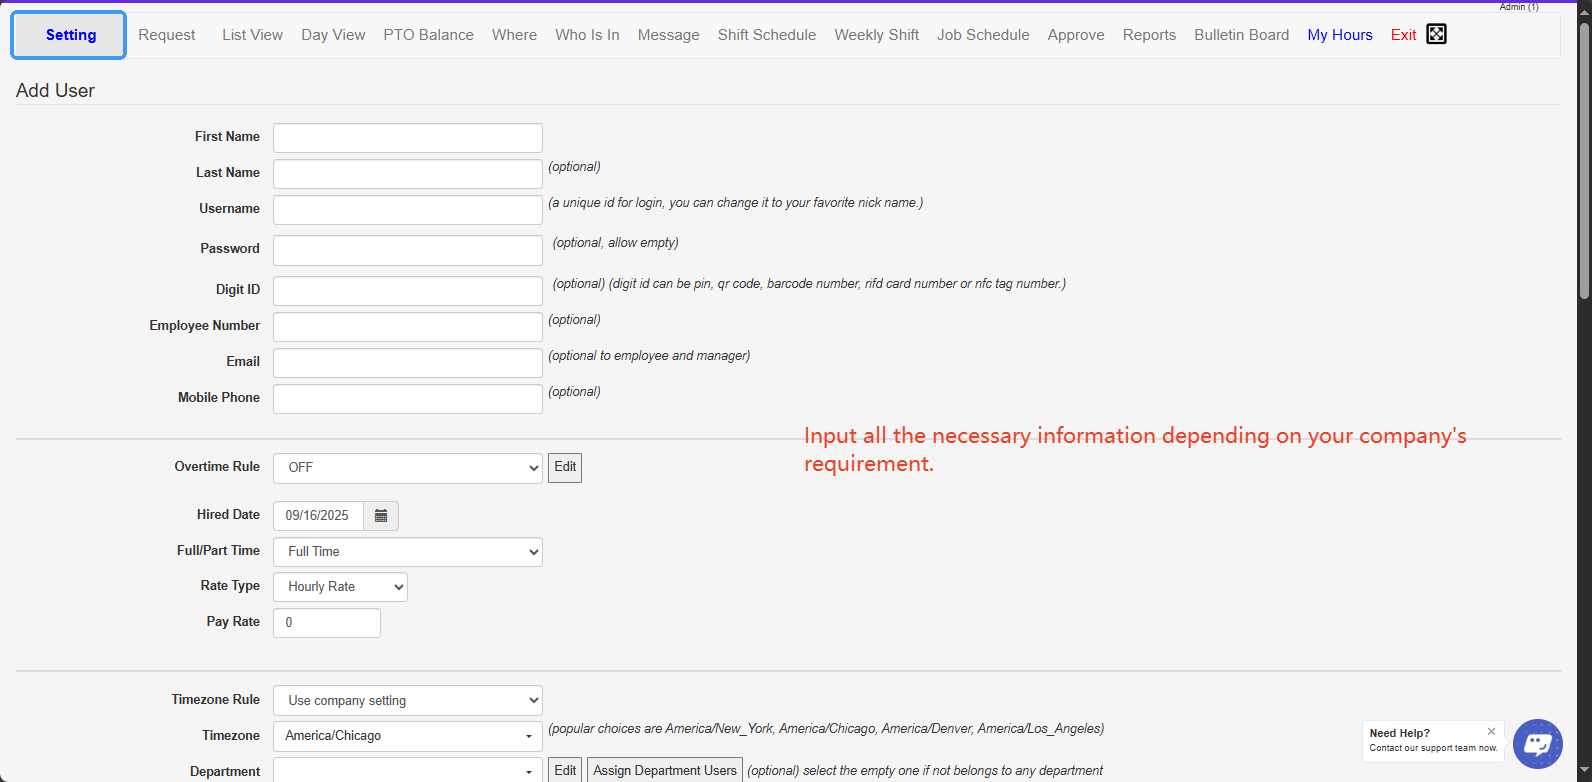Click the Edit button beside Overtime Rule
The image size is (1592, 782).
click(x=565, y=468)
